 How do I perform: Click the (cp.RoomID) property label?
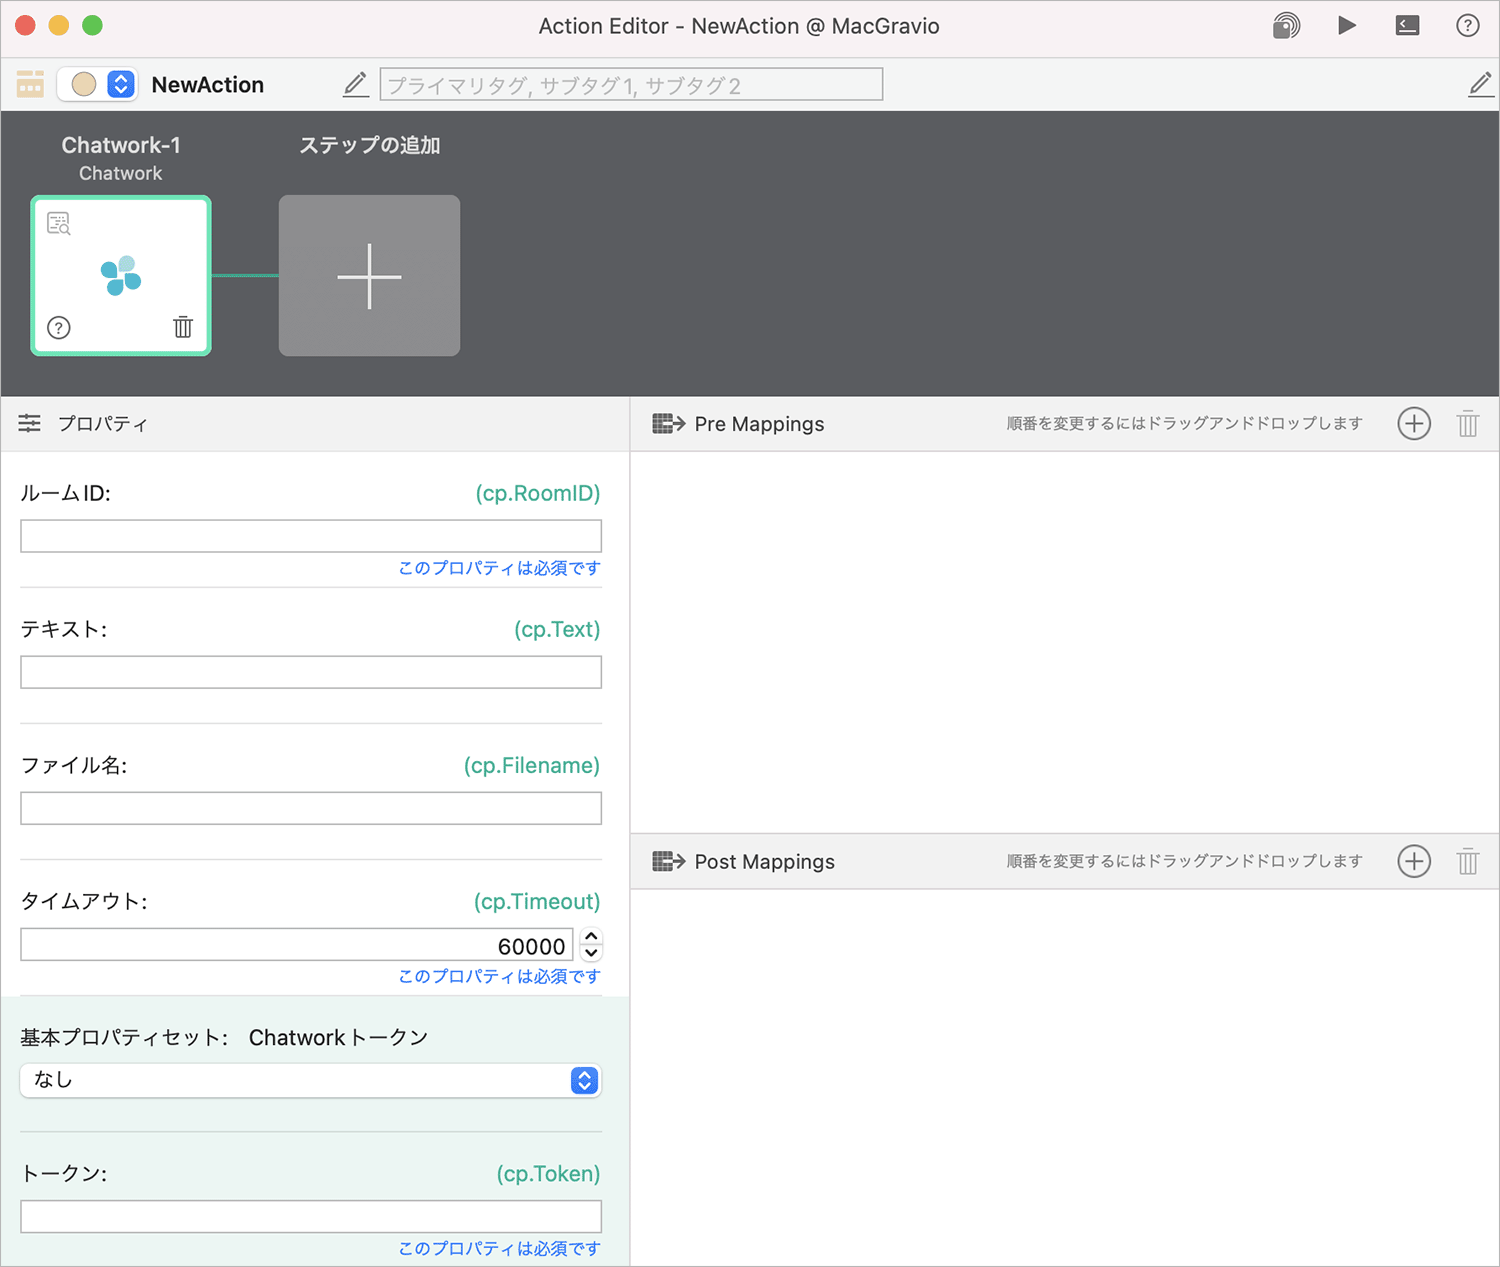point(538,493)
